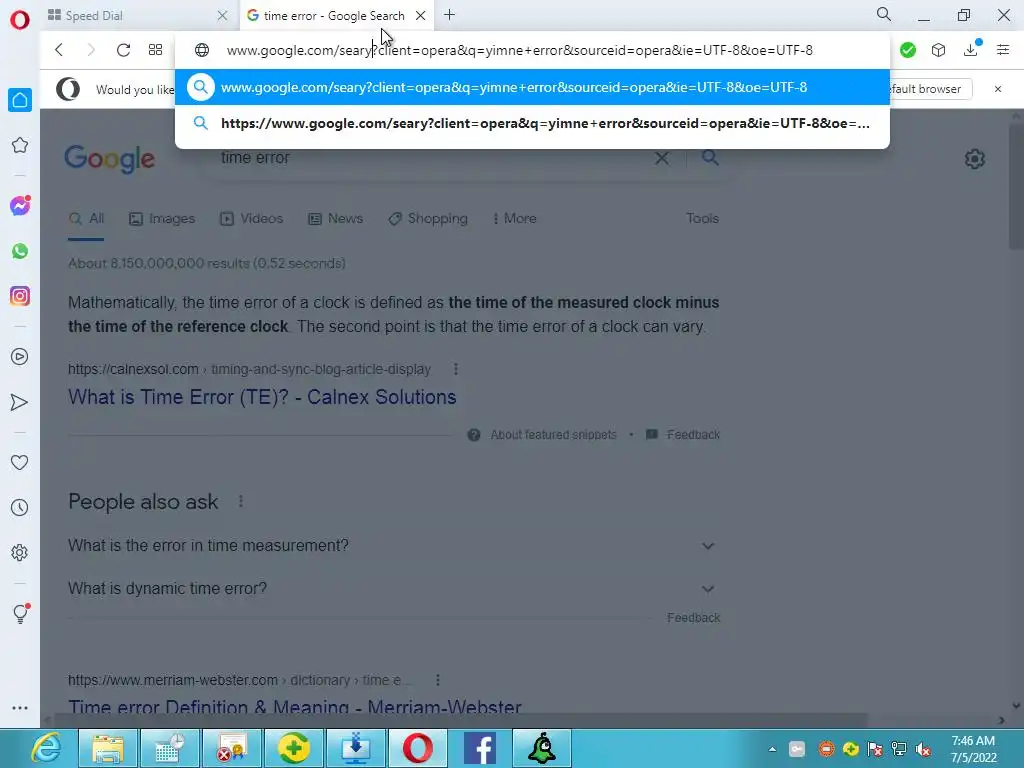This screenshot has width=1024, height=768.
Task: Open Speed Dial grid icon in toolbar
Action: [x=155, y=50]
